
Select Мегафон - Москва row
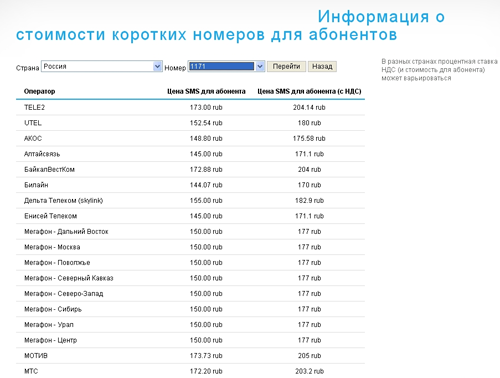tap(190, 247)
